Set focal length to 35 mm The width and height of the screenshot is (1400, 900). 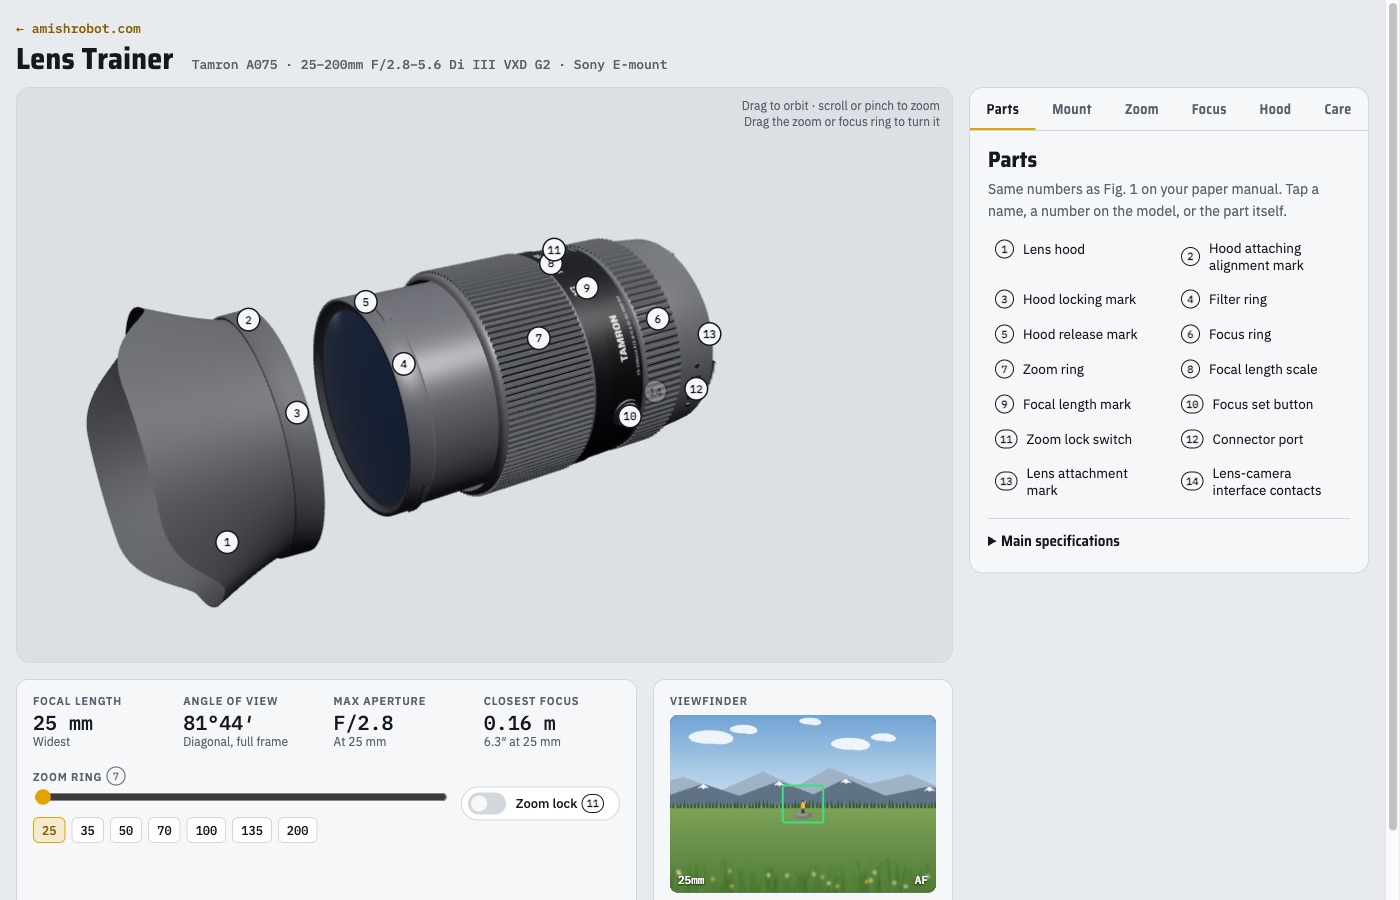pyautogui.click(x=88, y=830)
